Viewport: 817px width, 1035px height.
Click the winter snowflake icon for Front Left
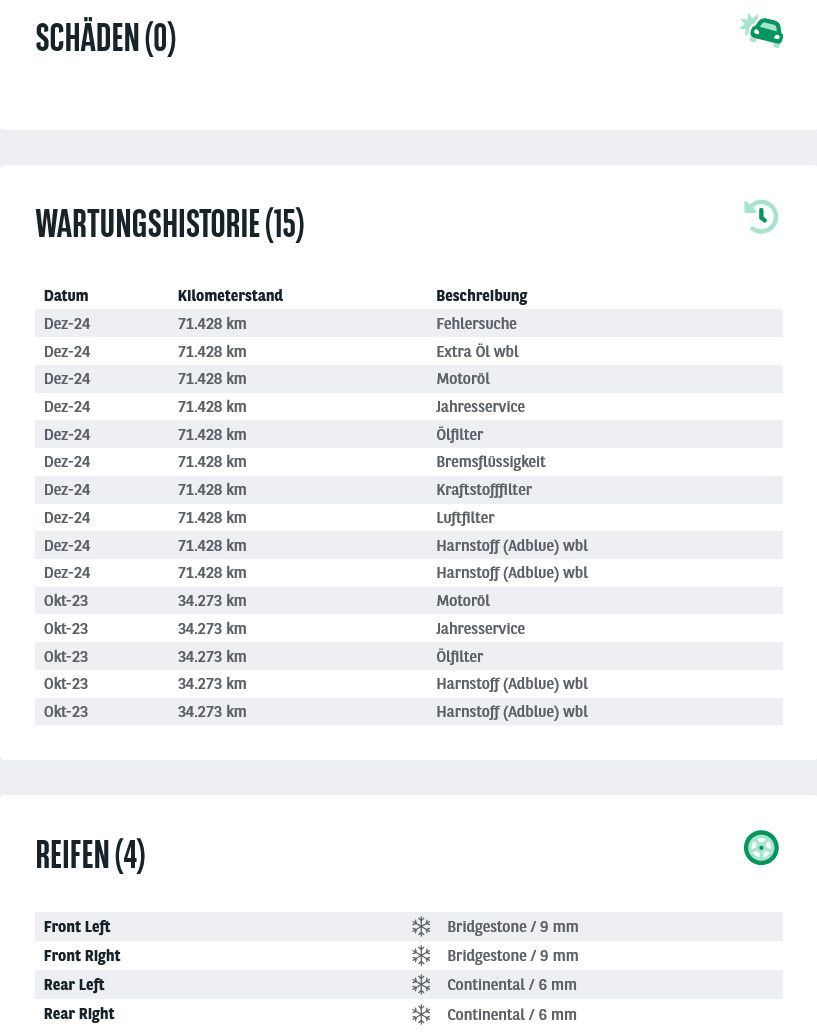click(421, 927)
